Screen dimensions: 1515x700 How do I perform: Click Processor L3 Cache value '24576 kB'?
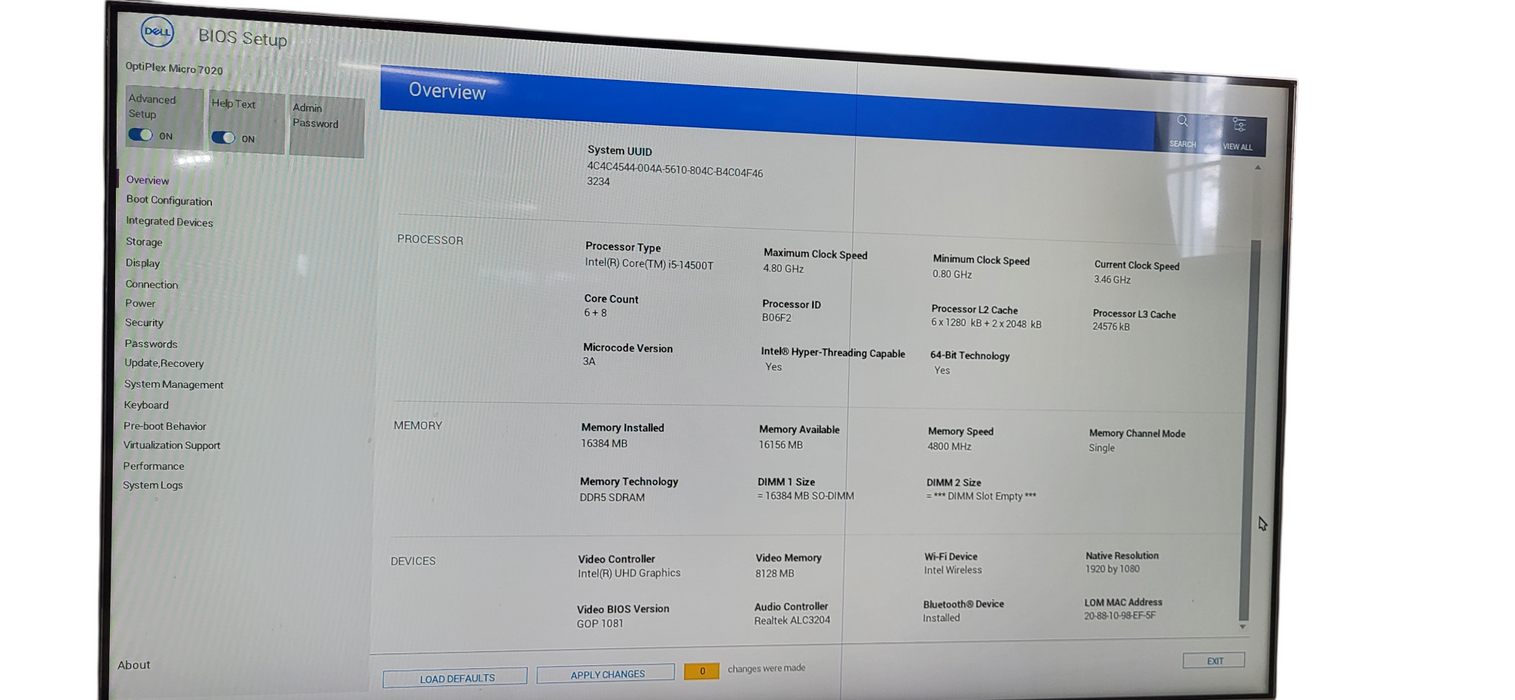pyautogui.click(x=1111, y=327)
